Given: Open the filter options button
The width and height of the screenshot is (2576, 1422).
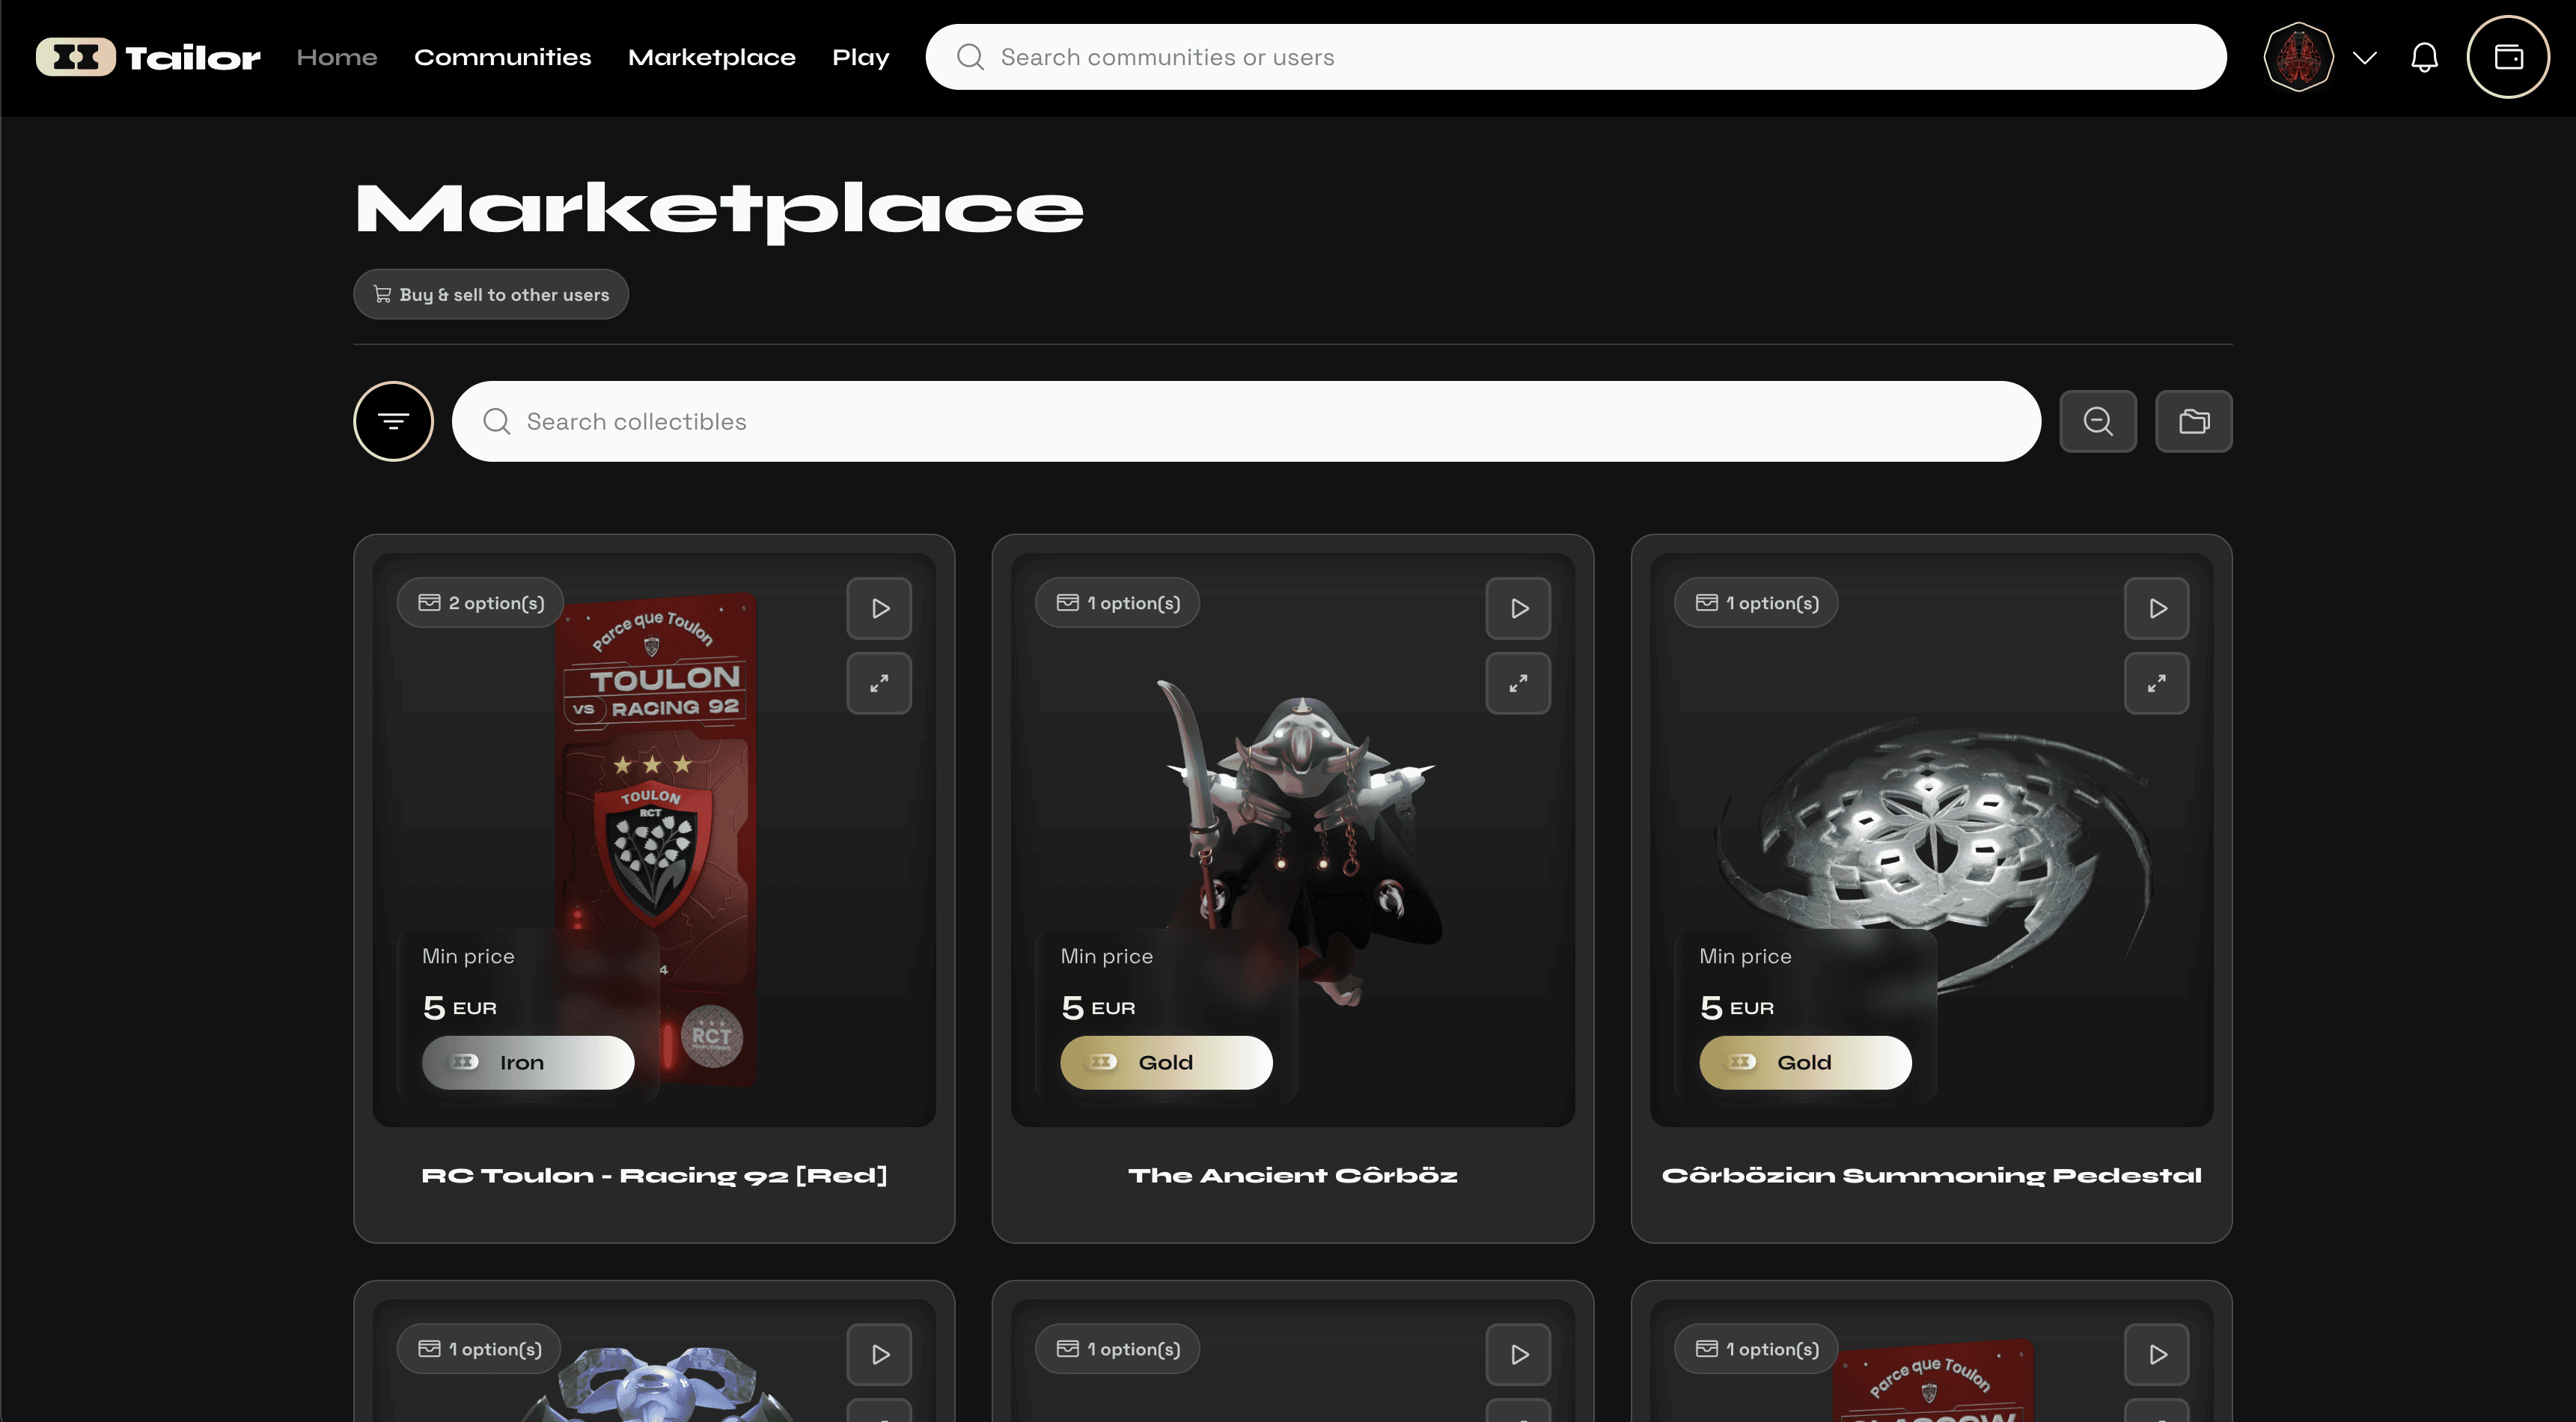Looking at the screenshot, I should tap(393, 421).
